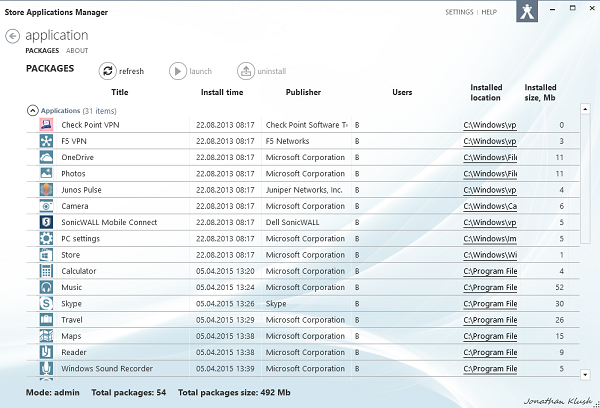
Task: Sort by the Install time column header
Action: point(222,92)
